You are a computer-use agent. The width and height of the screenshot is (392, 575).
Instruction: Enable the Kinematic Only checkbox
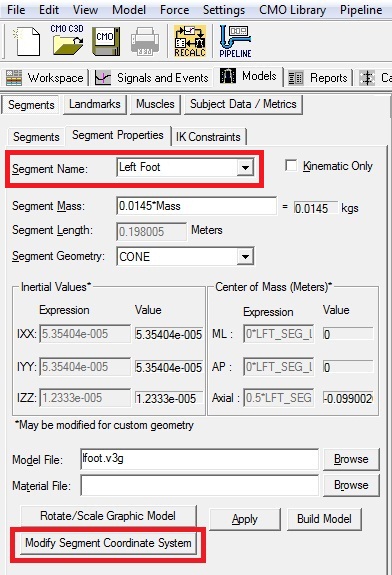click(x=291, y=165)
